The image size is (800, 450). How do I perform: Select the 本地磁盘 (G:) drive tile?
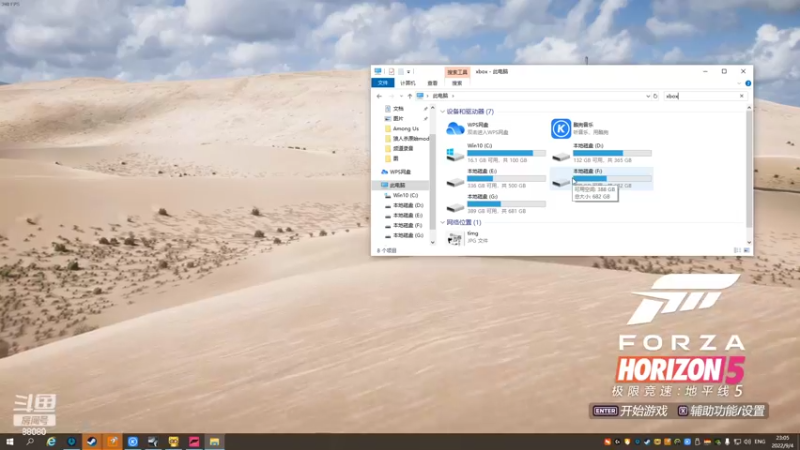[x=496, y=204]
